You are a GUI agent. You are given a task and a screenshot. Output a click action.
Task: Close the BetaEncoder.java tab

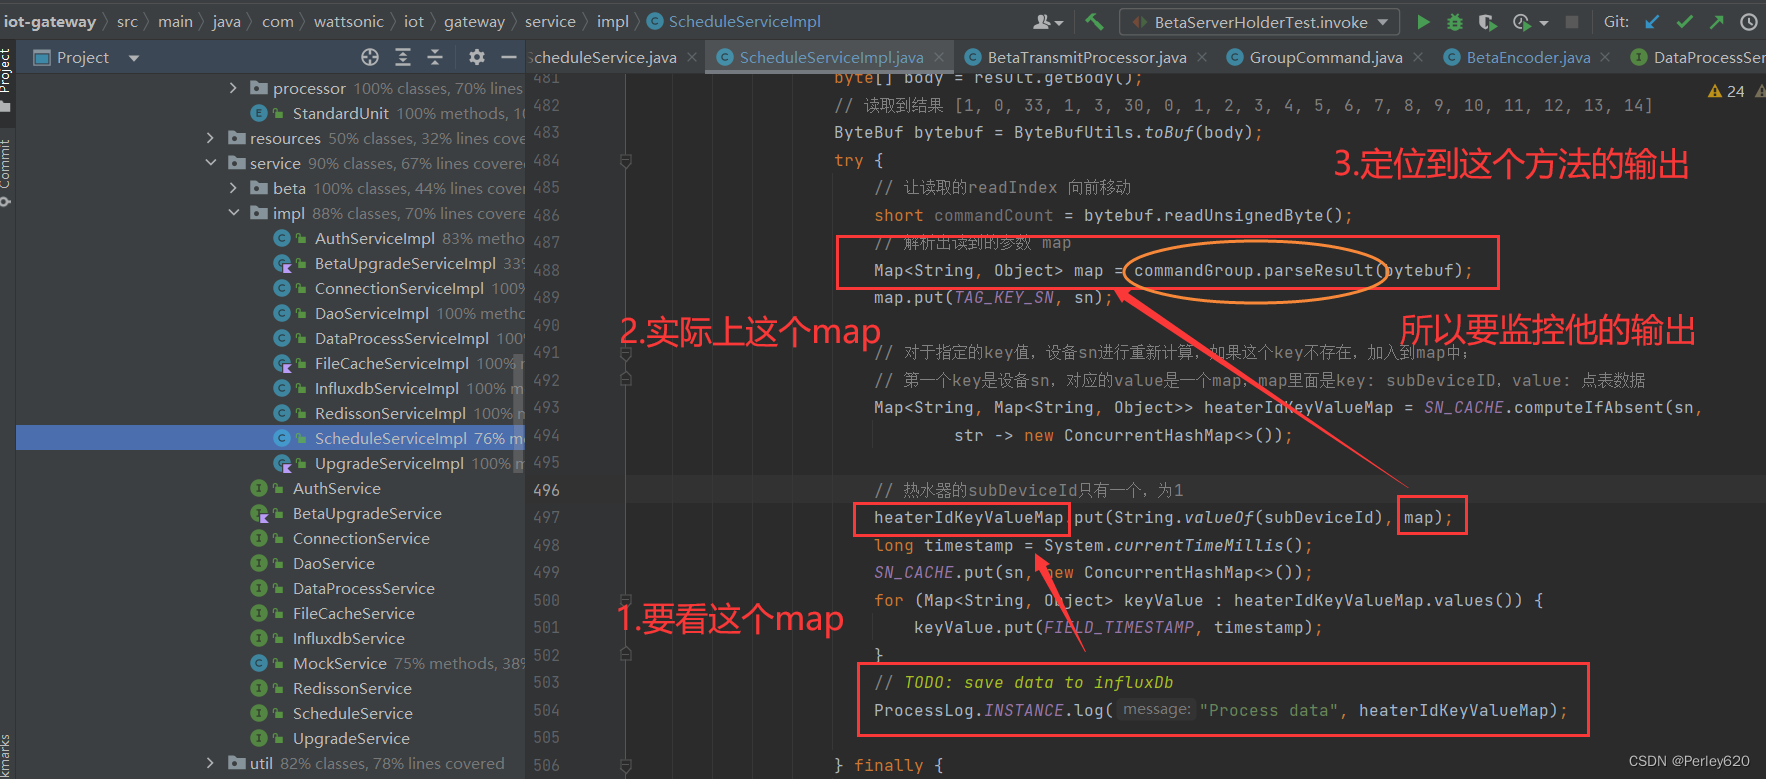[x=1606, y=58]
